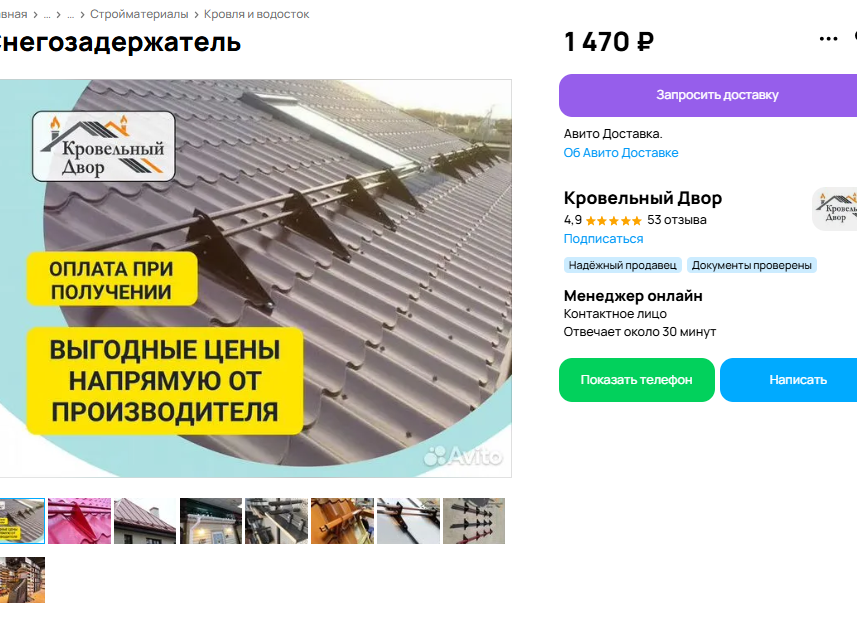This screenshot has height=626, width=857.
Task: Go to Кровля и водосток breadcrumb
Action: [256, 14]
